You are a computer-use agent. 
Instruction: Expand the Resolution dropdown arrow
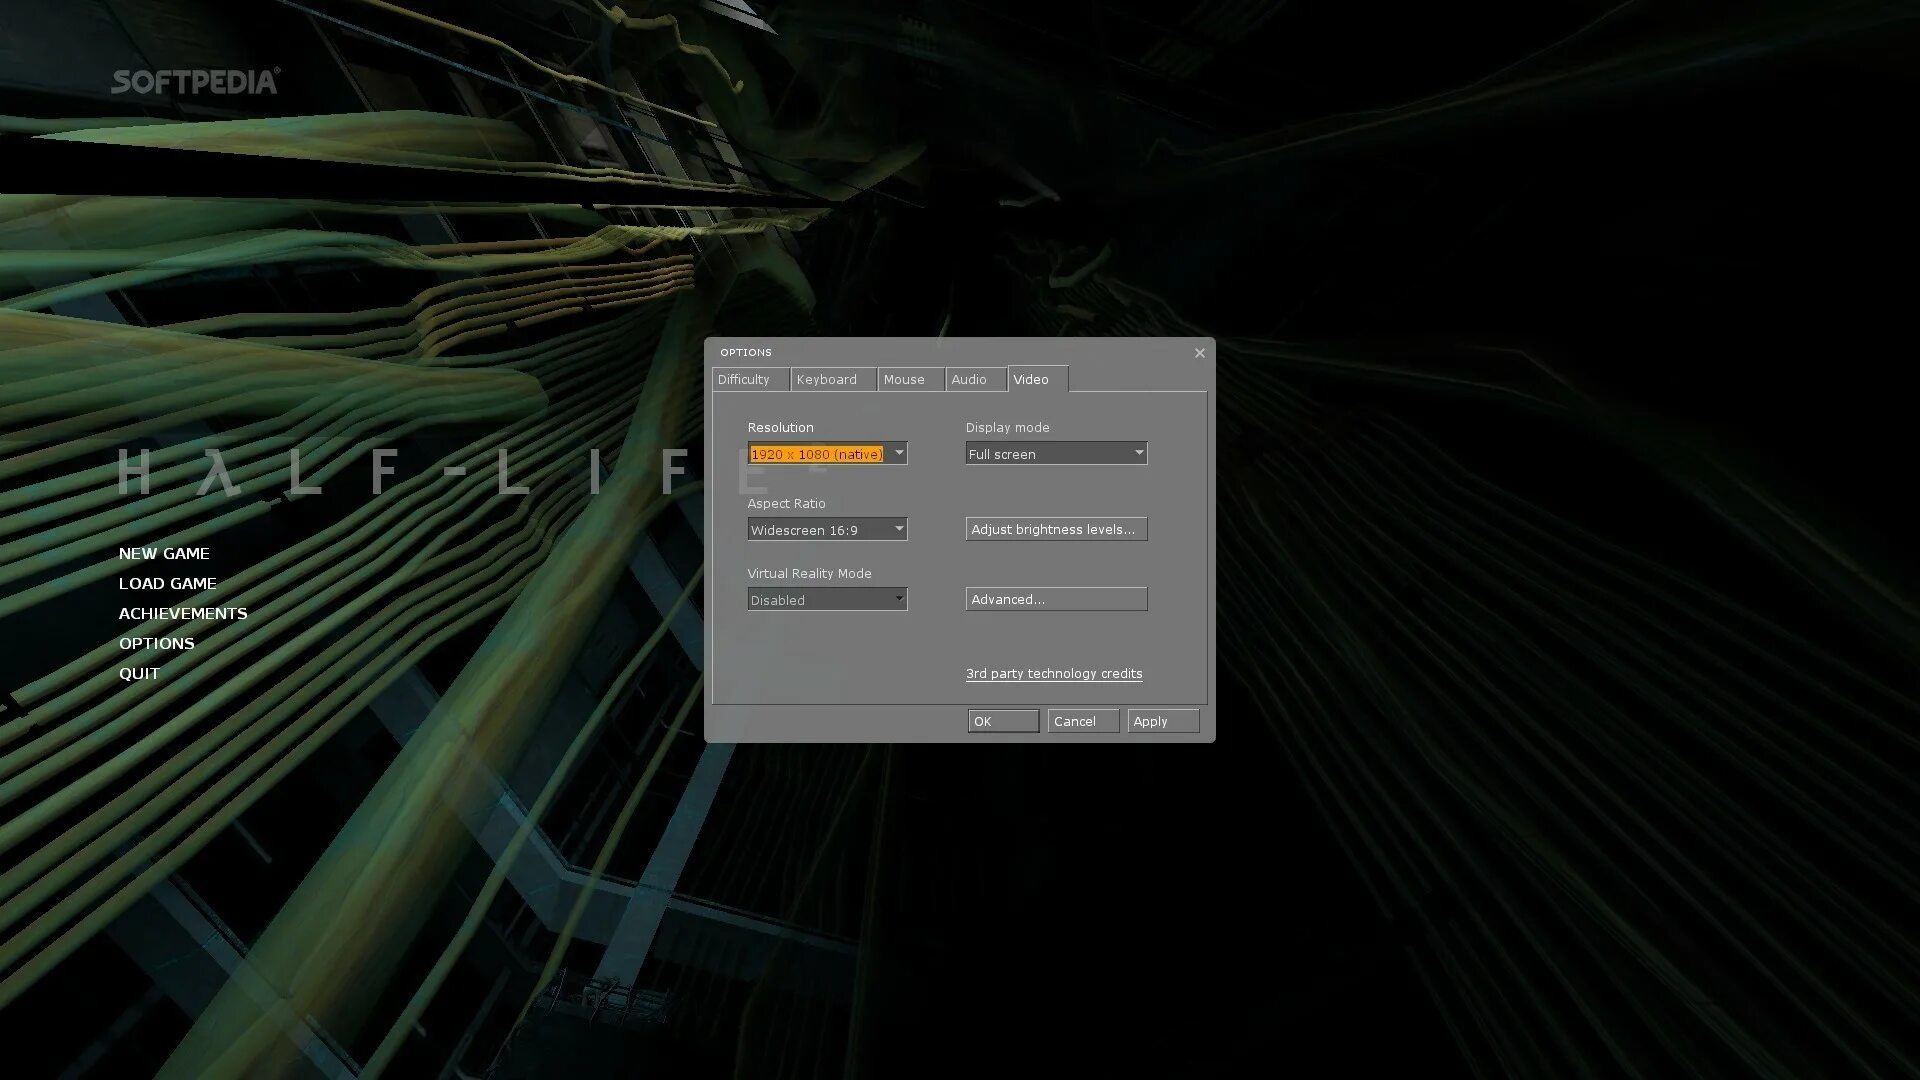[898, 454]
